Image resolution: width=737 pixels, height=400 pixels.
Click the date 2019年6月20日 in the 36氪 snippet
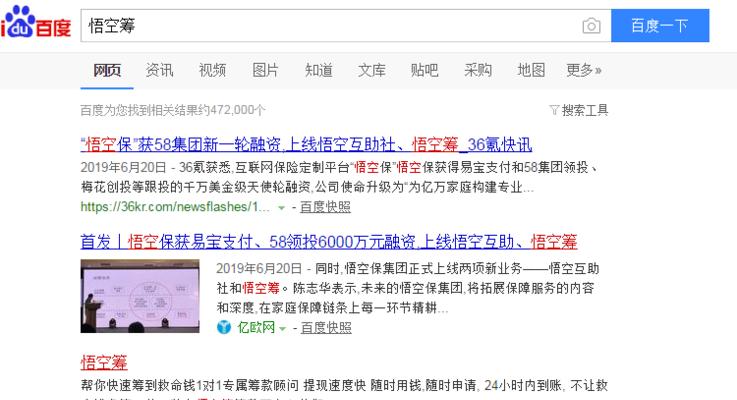click(123, 167)
